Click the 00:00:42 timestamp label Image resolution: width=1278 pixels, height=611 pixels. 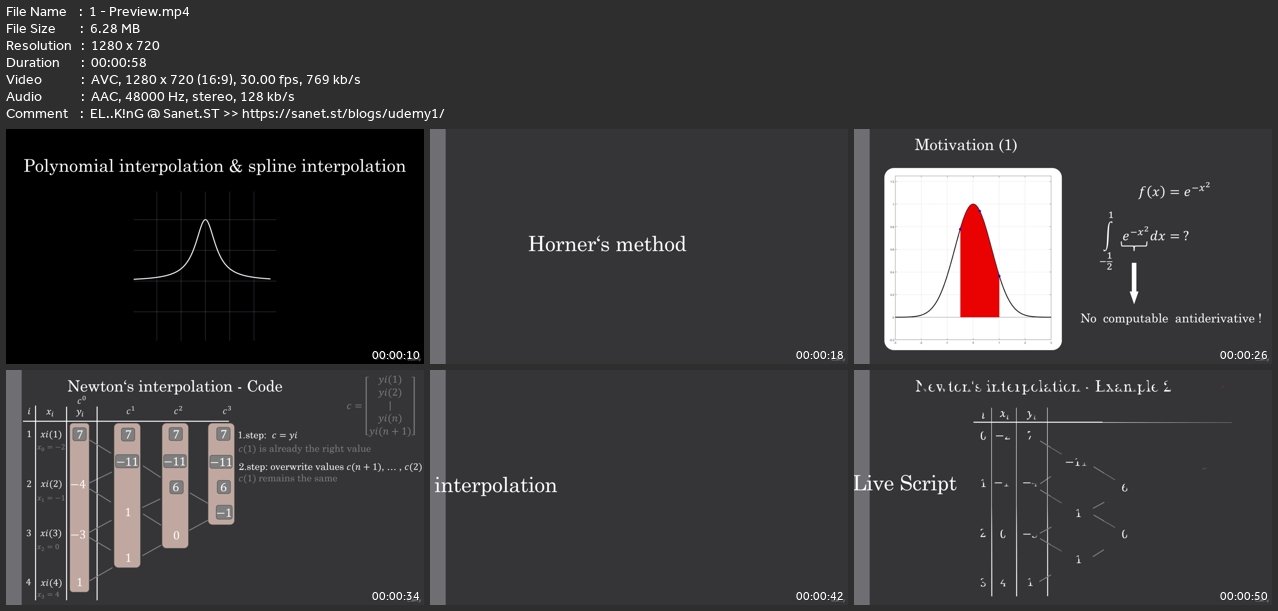point(819,597)
